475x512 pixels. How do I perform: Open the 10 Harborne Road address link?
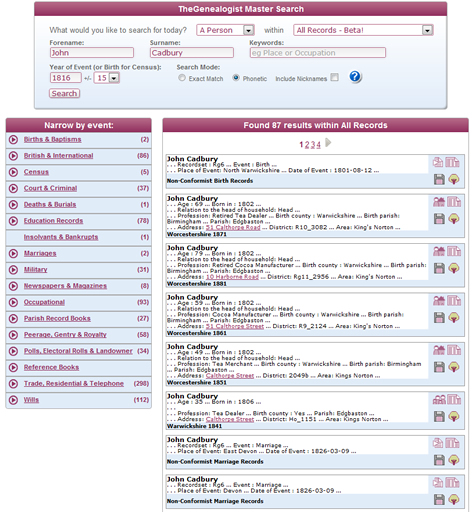(x=232, y=277)
